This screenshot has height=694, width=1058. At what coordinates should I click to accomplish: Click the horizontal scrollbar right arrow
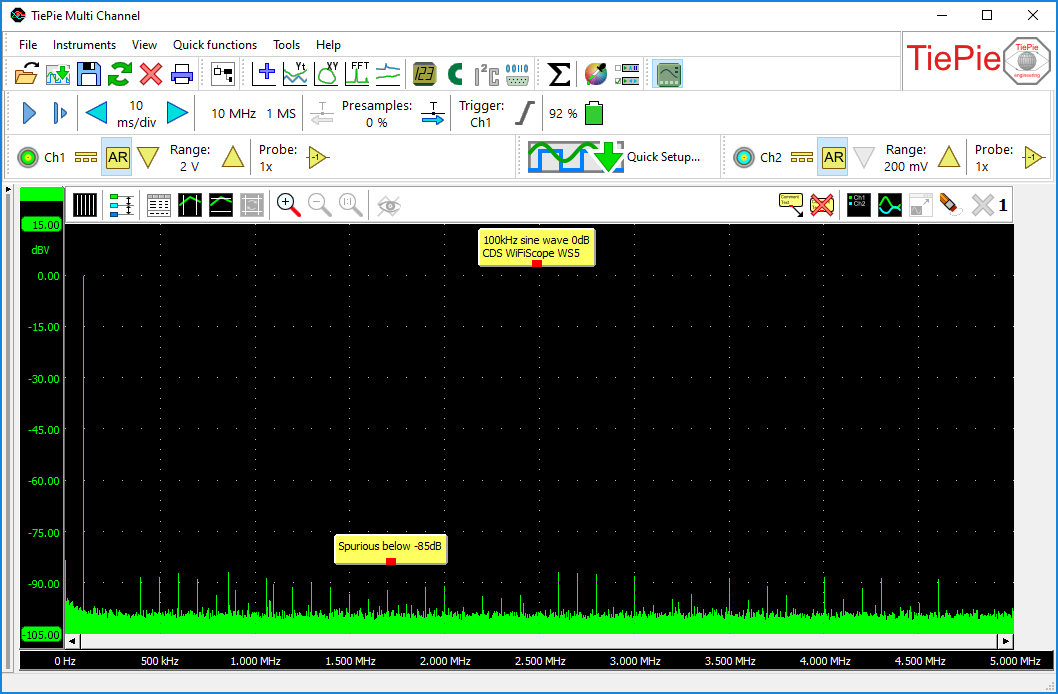click(1005, 641)
